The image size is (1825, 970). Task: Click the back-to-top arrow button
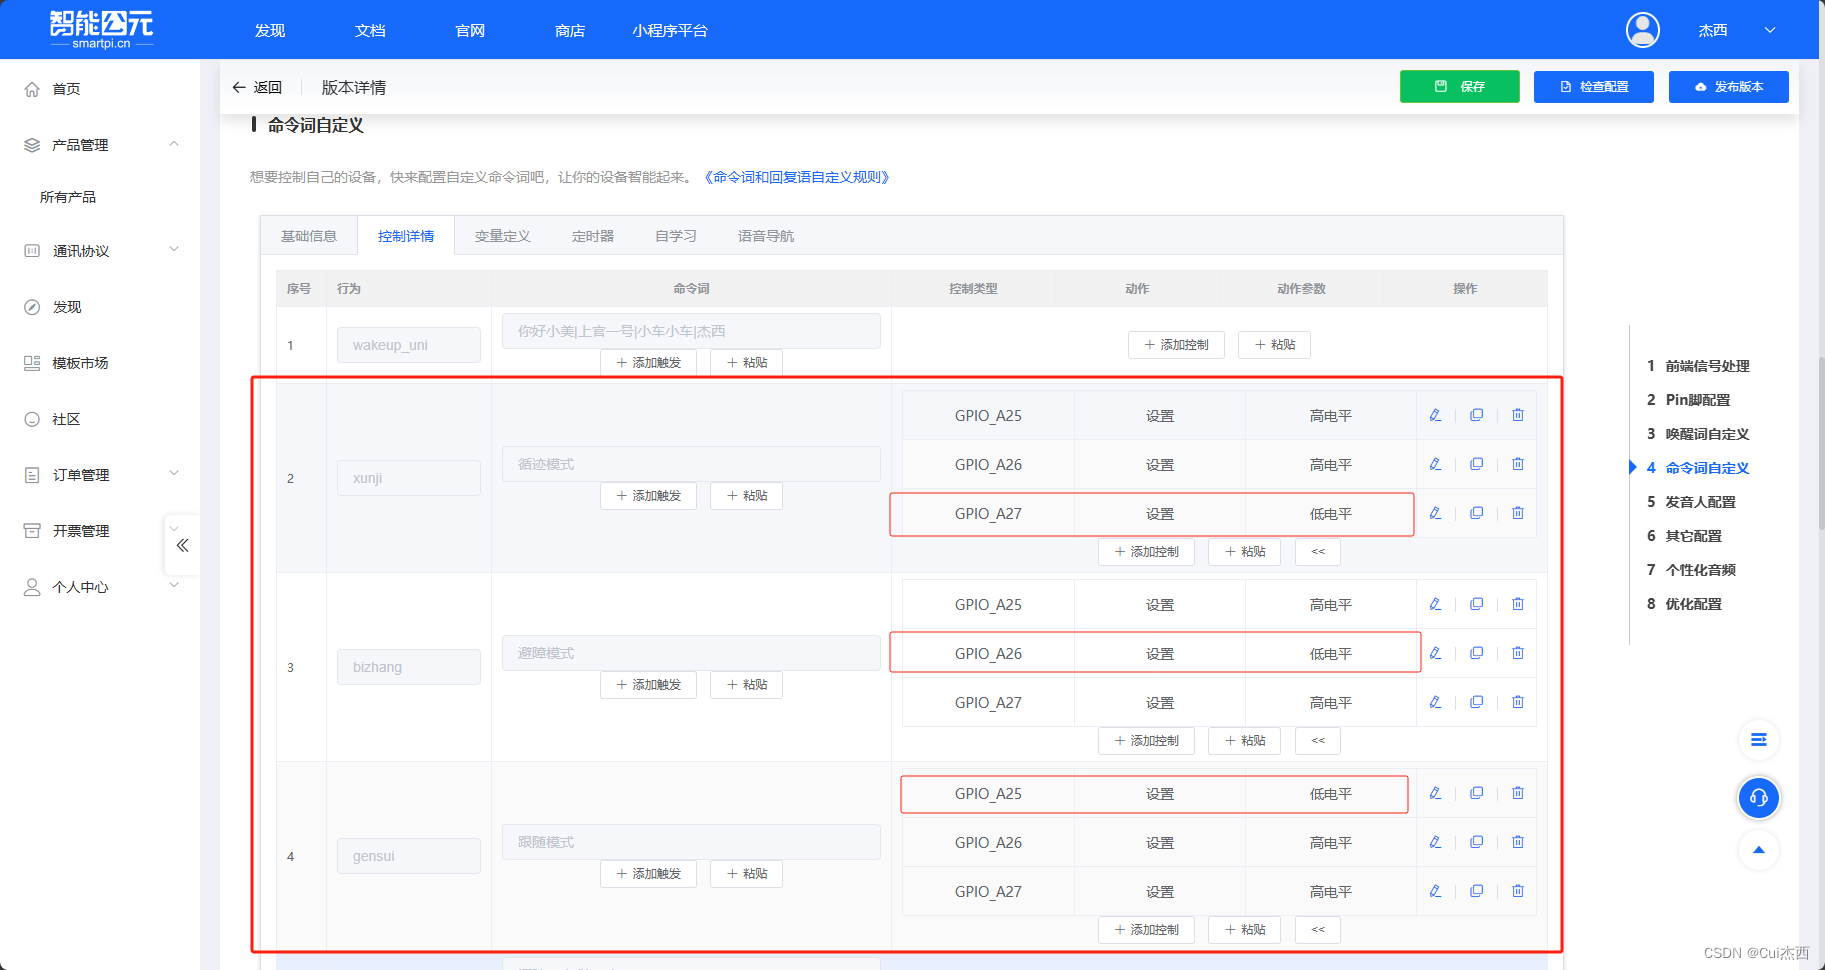(x=1758, y=850)
